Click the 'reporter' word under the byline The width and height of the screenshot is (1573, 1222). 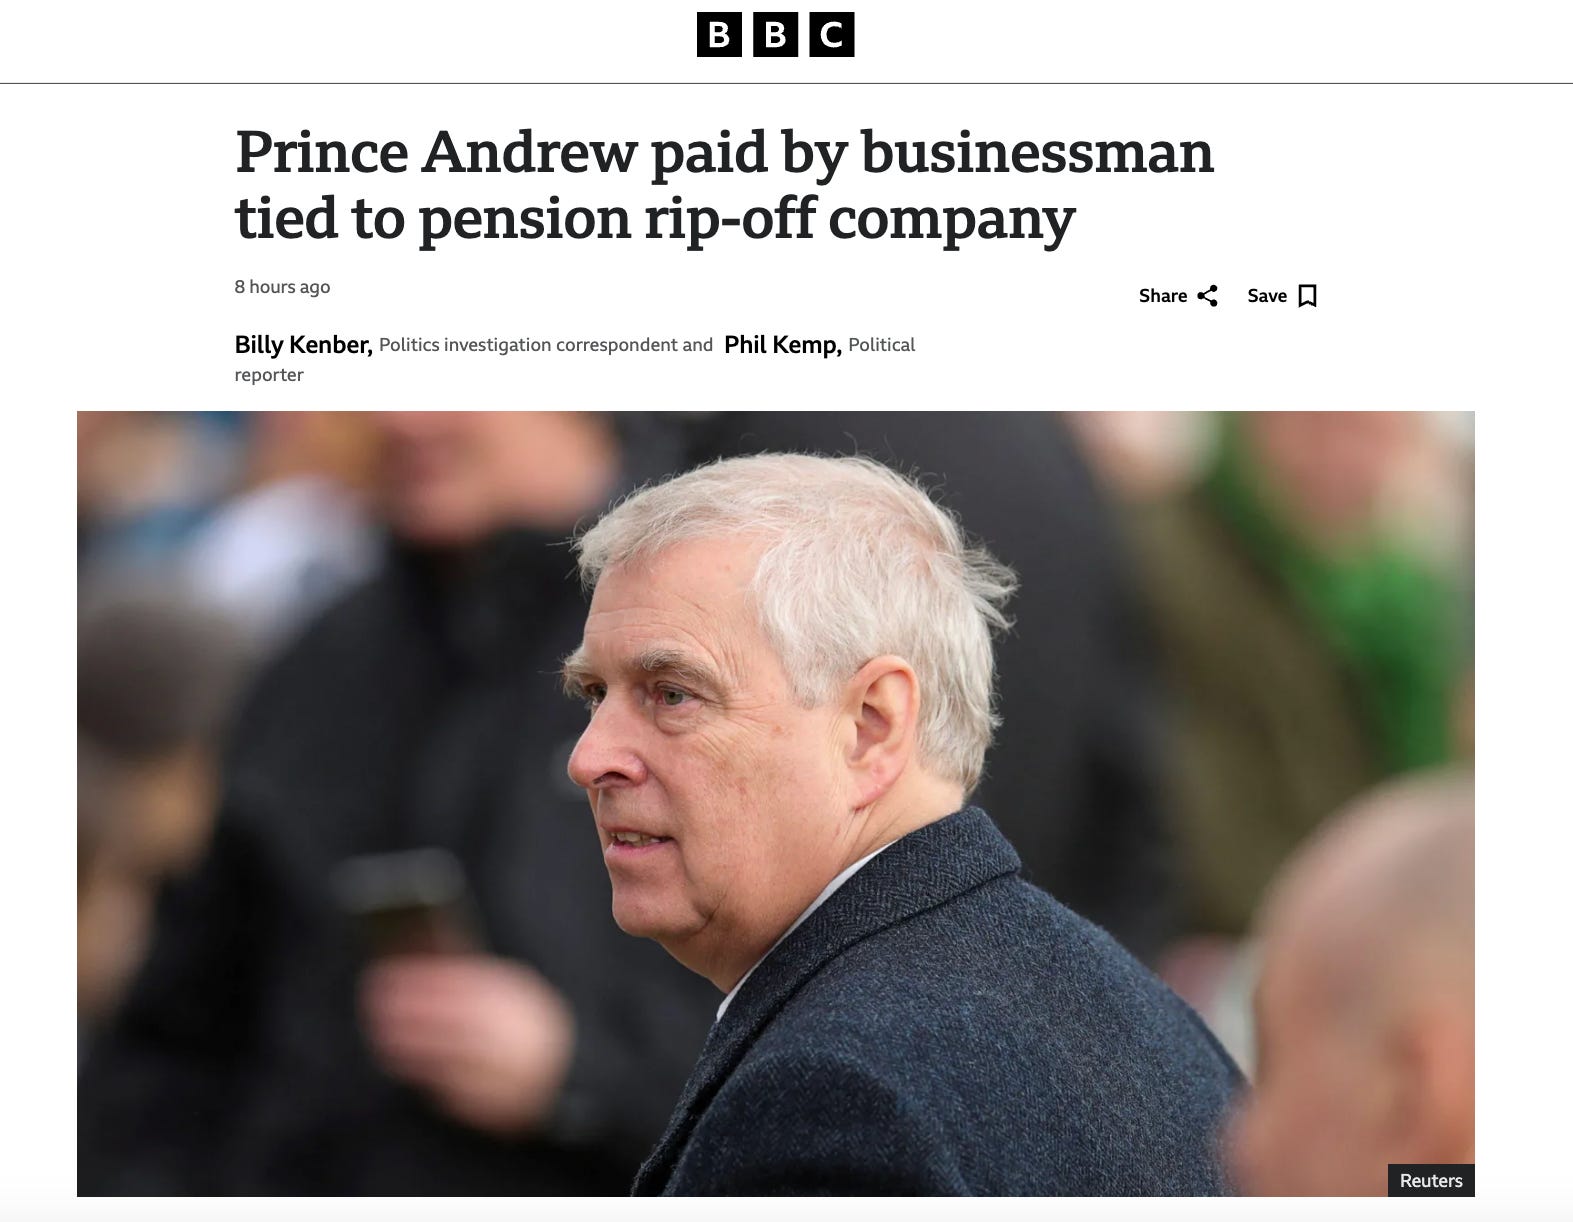(269, 375)
